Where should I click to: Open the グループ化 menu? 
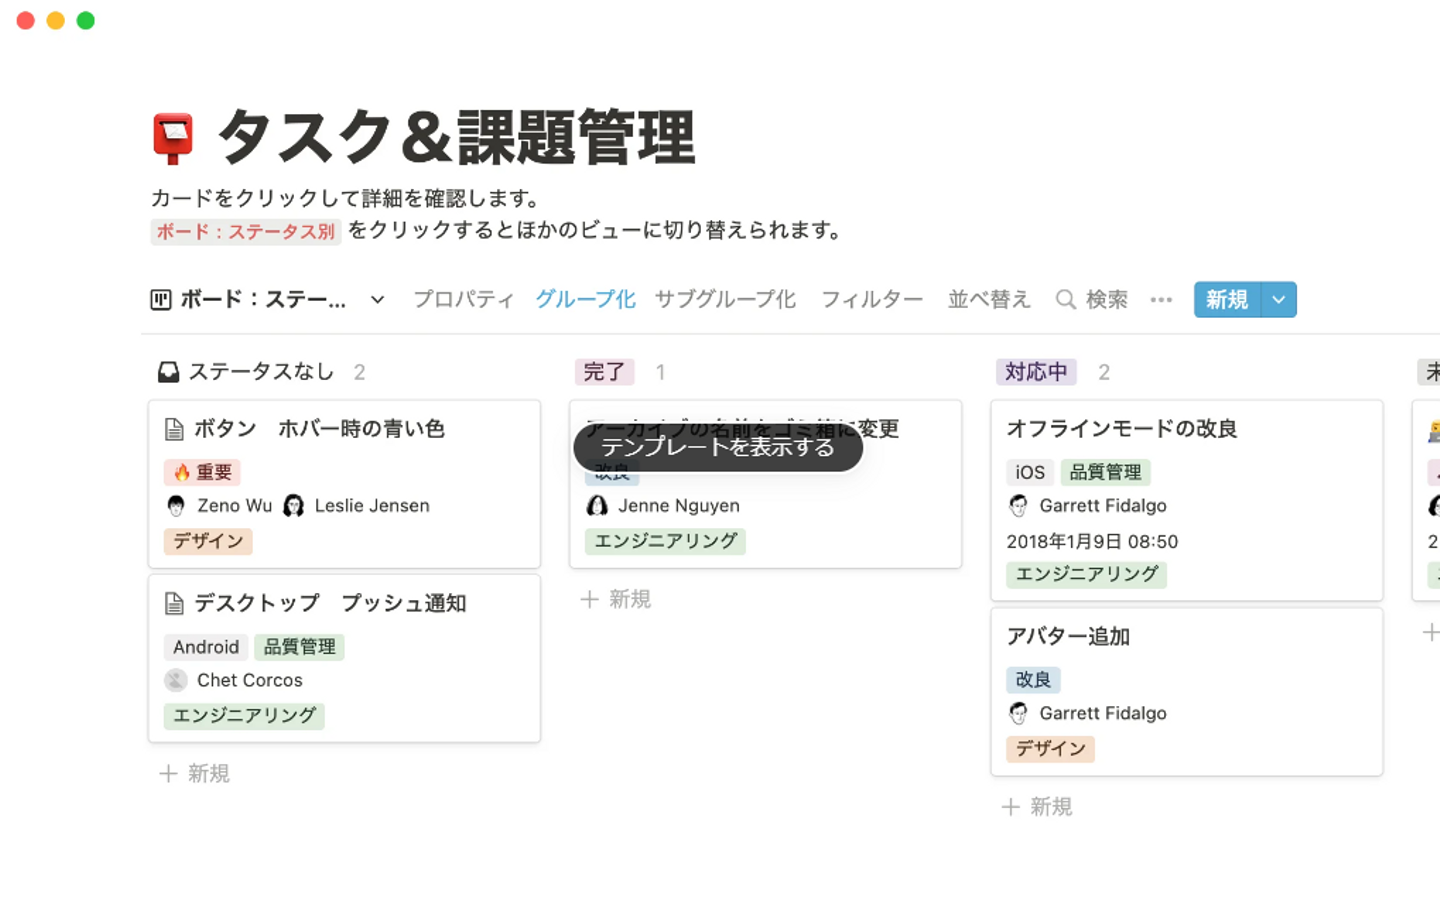[x=585, y=300]
